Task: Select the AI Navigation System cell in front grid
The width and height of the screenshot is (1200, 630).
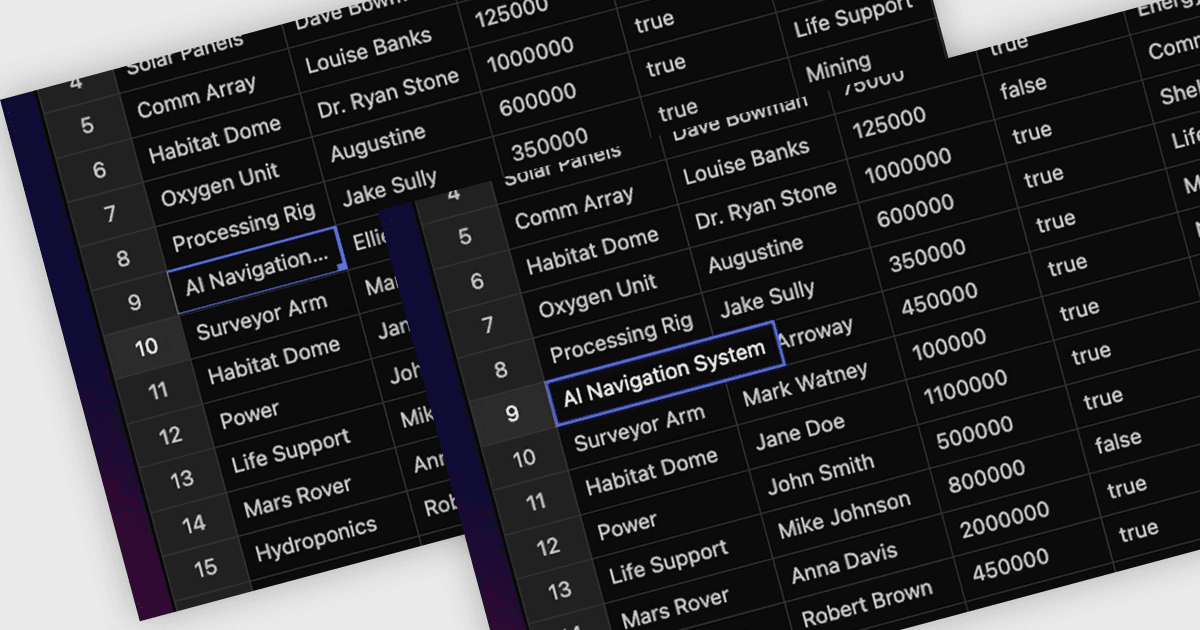Action: pos(666,375)
